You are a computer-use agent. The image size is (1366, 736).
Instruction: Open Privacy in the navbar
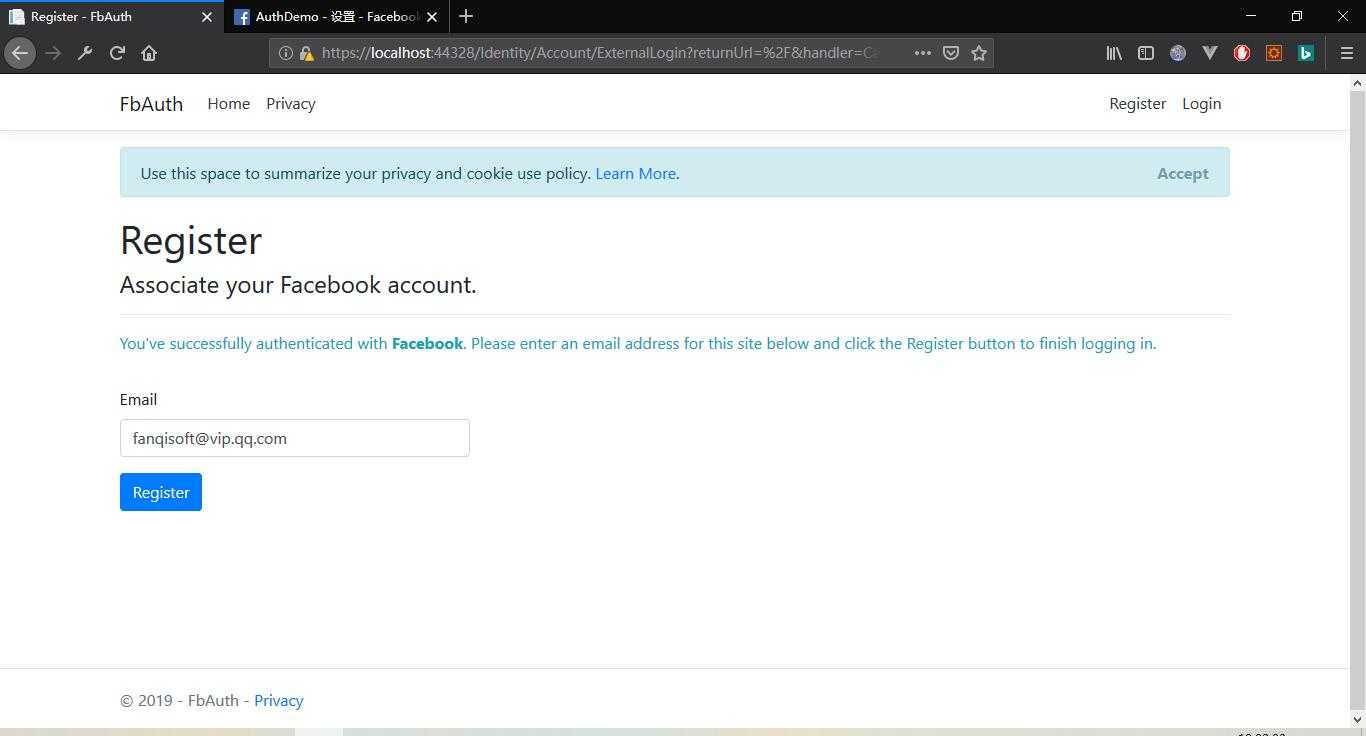click(x=291, y=104)
